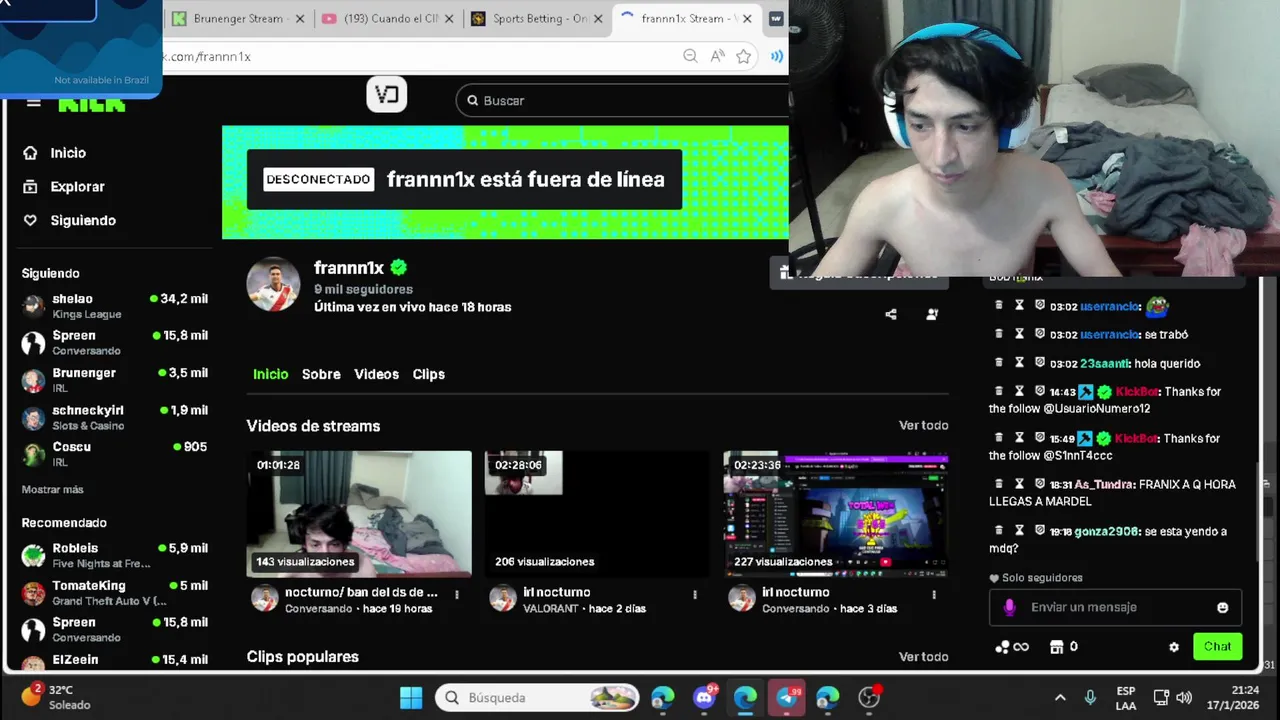Click Ver todo for Videos de streams

(923, 426)
